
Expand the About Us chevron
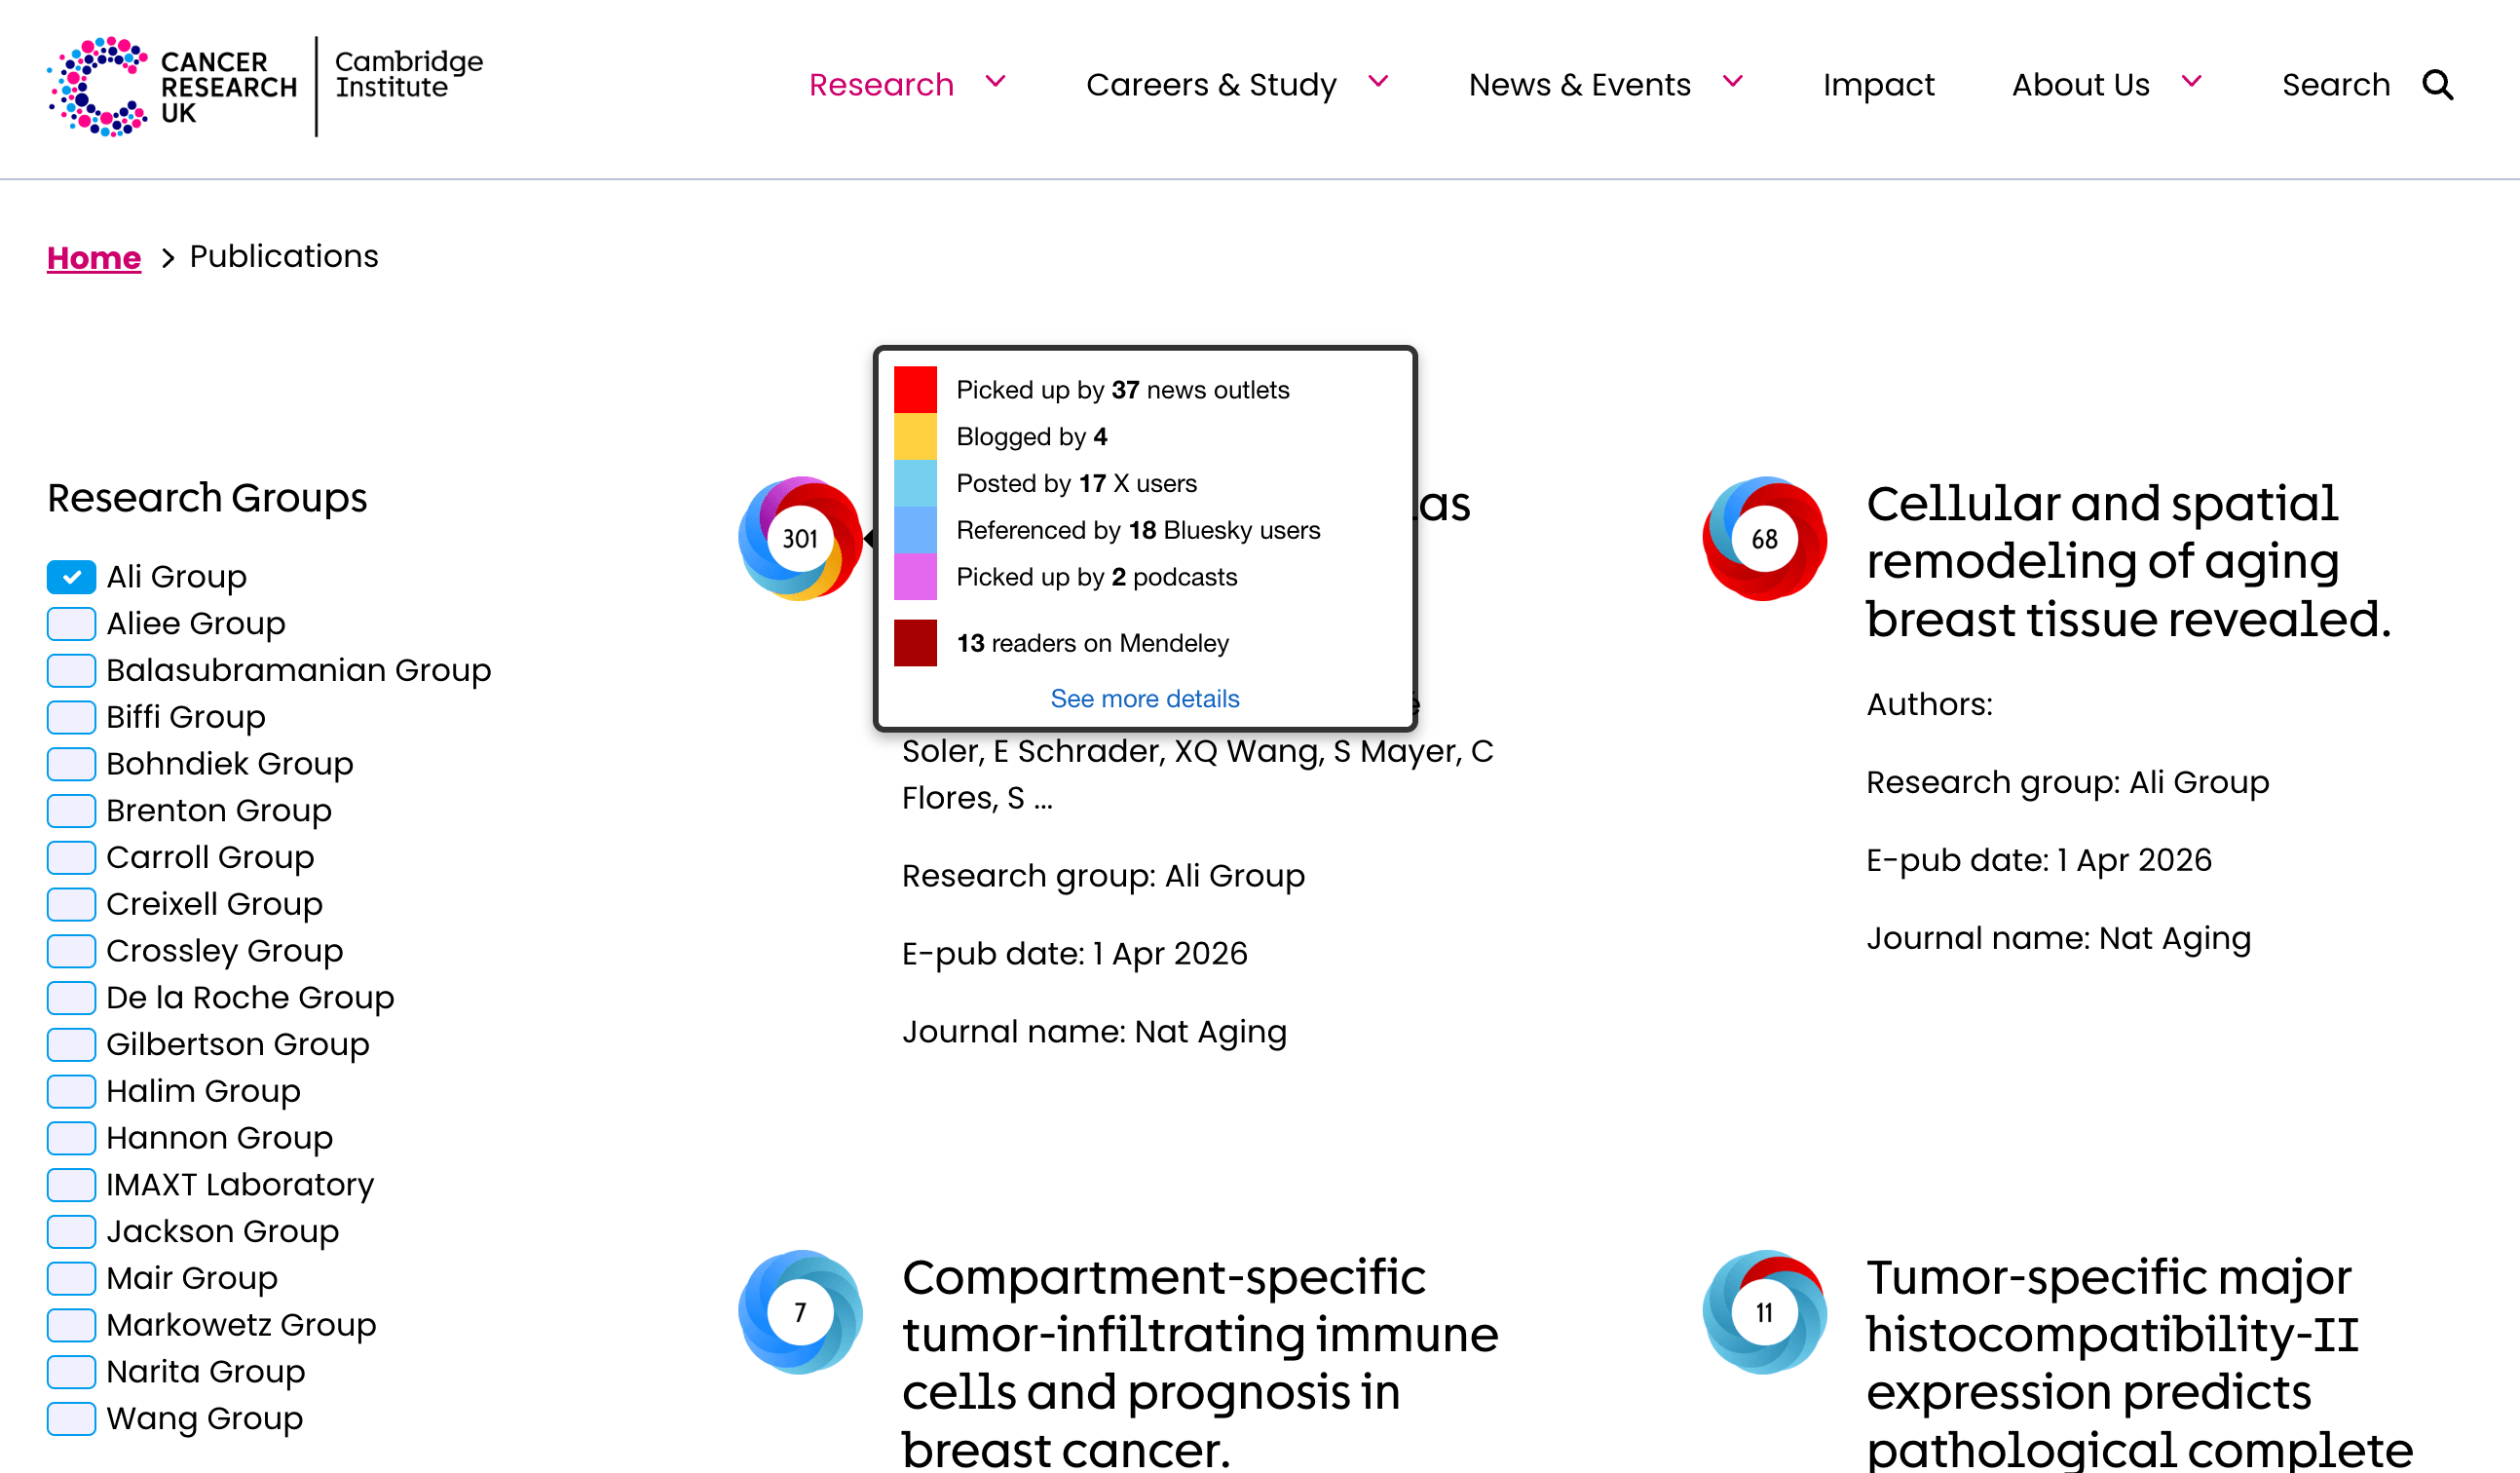(2191, 81)
